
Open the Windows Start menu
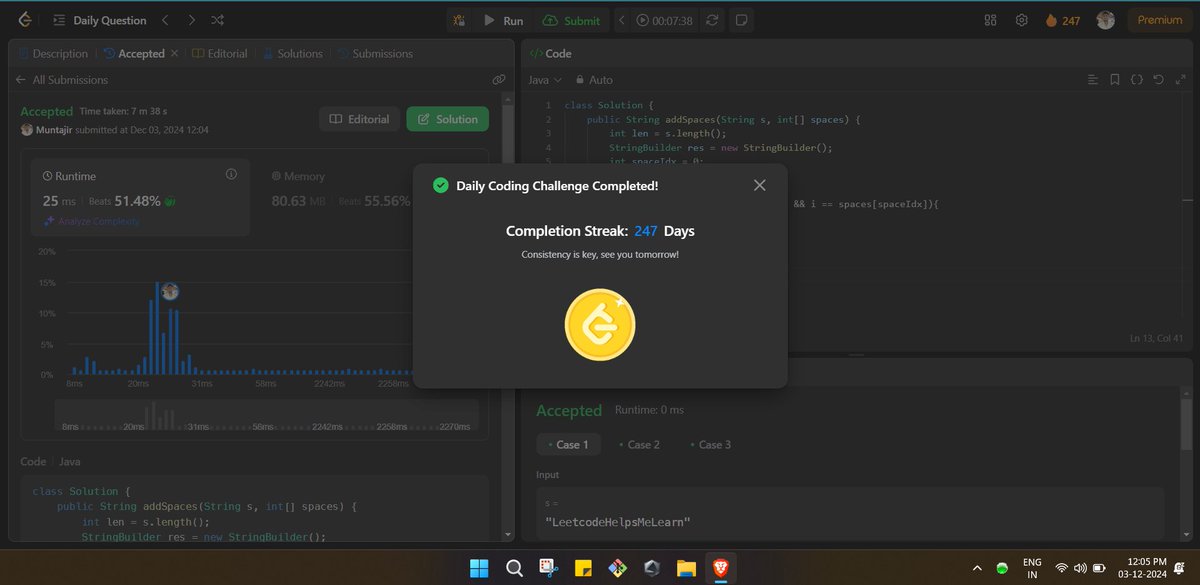pyautogui.click(x=479, y=568)
